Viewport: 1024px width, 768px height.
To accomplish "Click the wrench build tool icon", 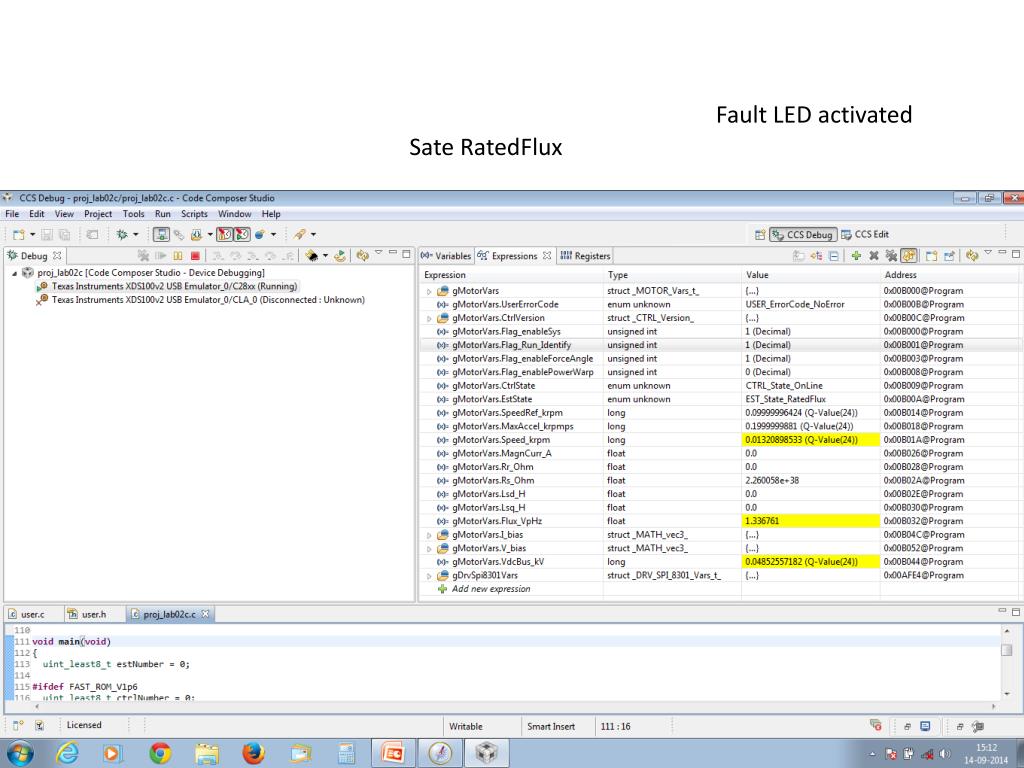I will [x=300, y=234].
